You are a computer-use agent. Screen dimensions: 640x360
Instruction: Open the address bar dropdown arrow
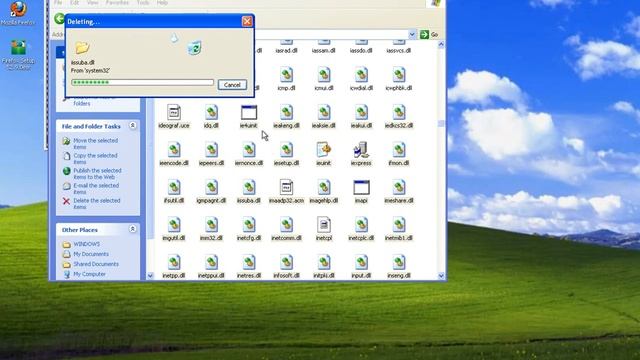tap(412, 35)
